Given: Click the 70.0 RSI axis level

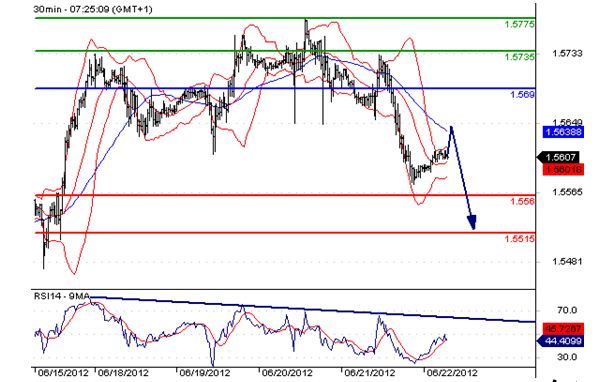Looking at the screenshot, I should tap(567, 311).
